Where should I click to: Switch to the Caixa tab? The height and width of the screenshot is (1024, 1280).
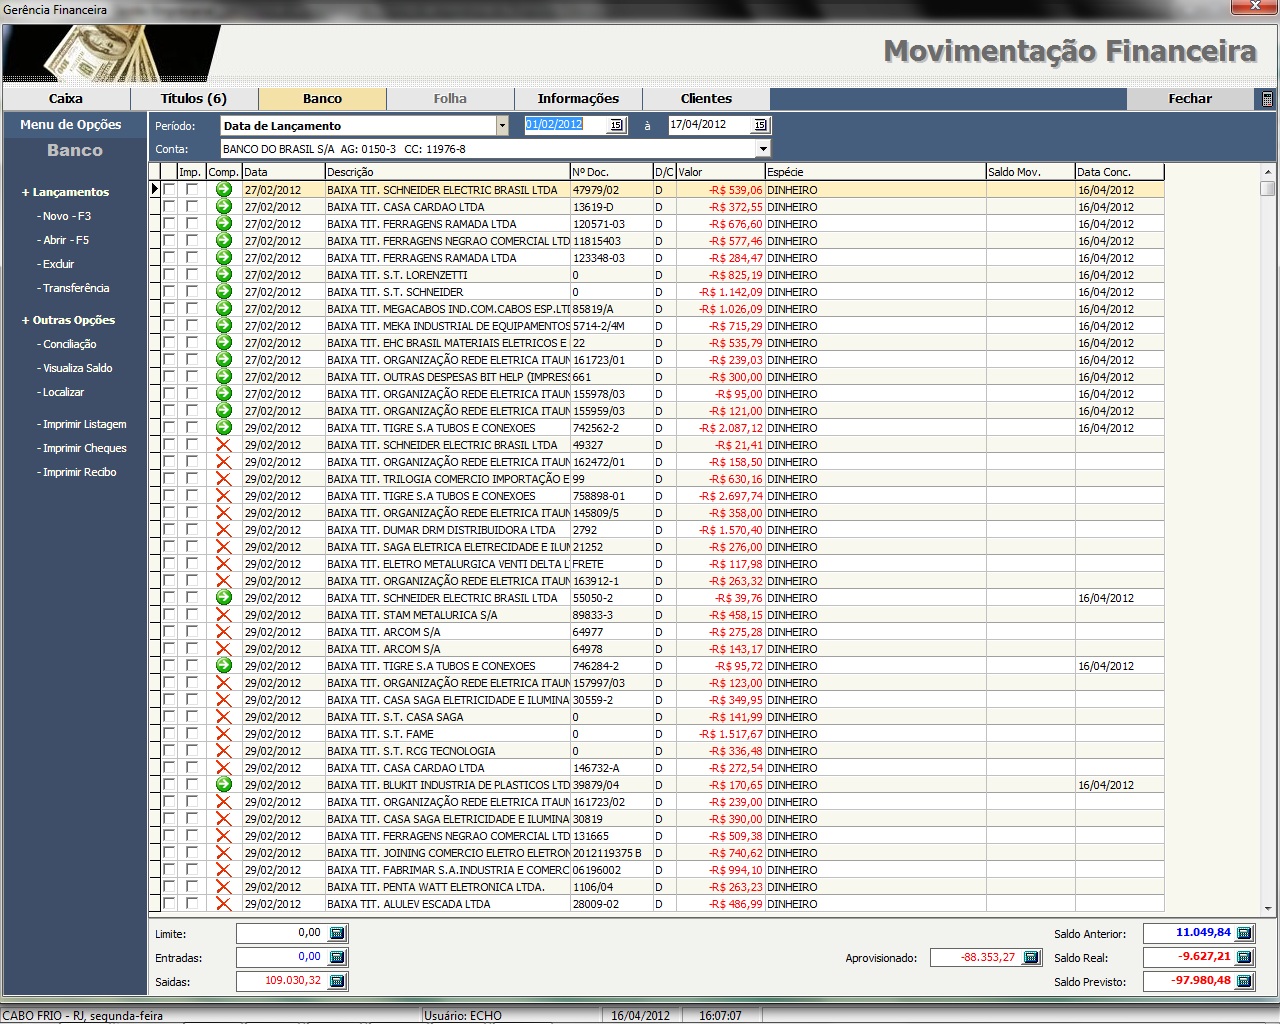pos(66,99)
